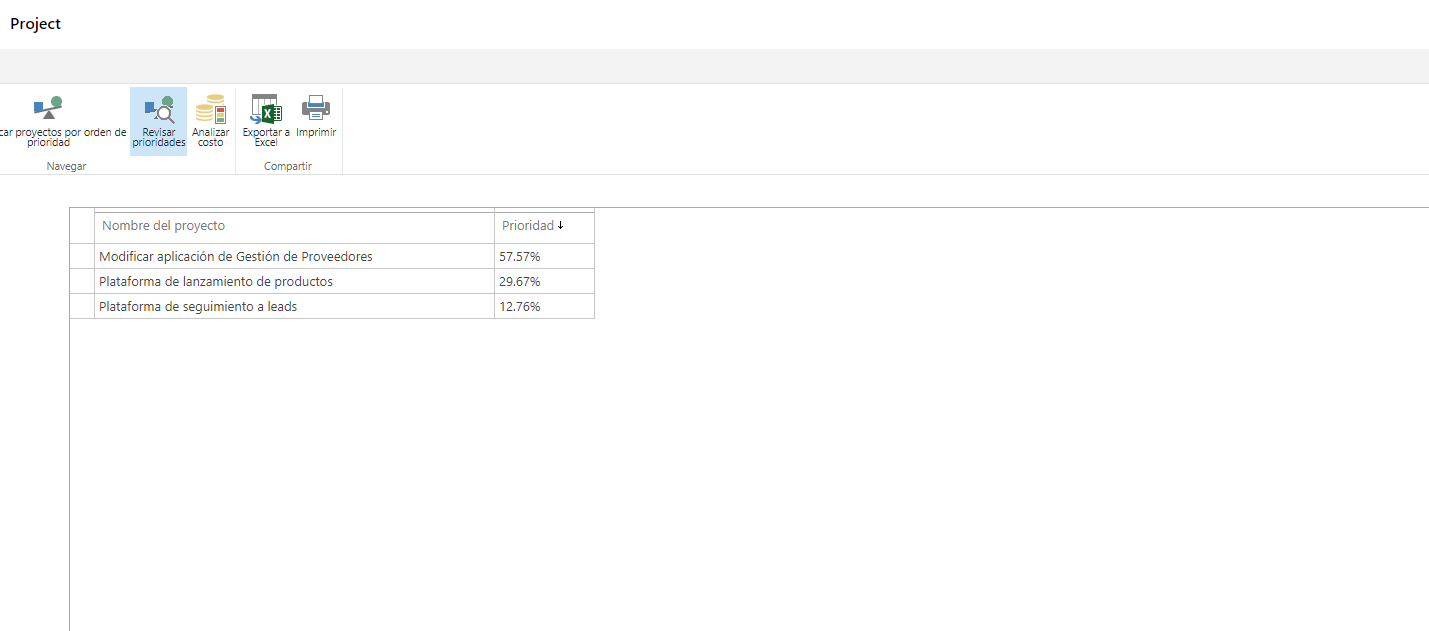Click the 12.76% priority cell
Viewport: 1429px width, 631px height.
[544, 306]
